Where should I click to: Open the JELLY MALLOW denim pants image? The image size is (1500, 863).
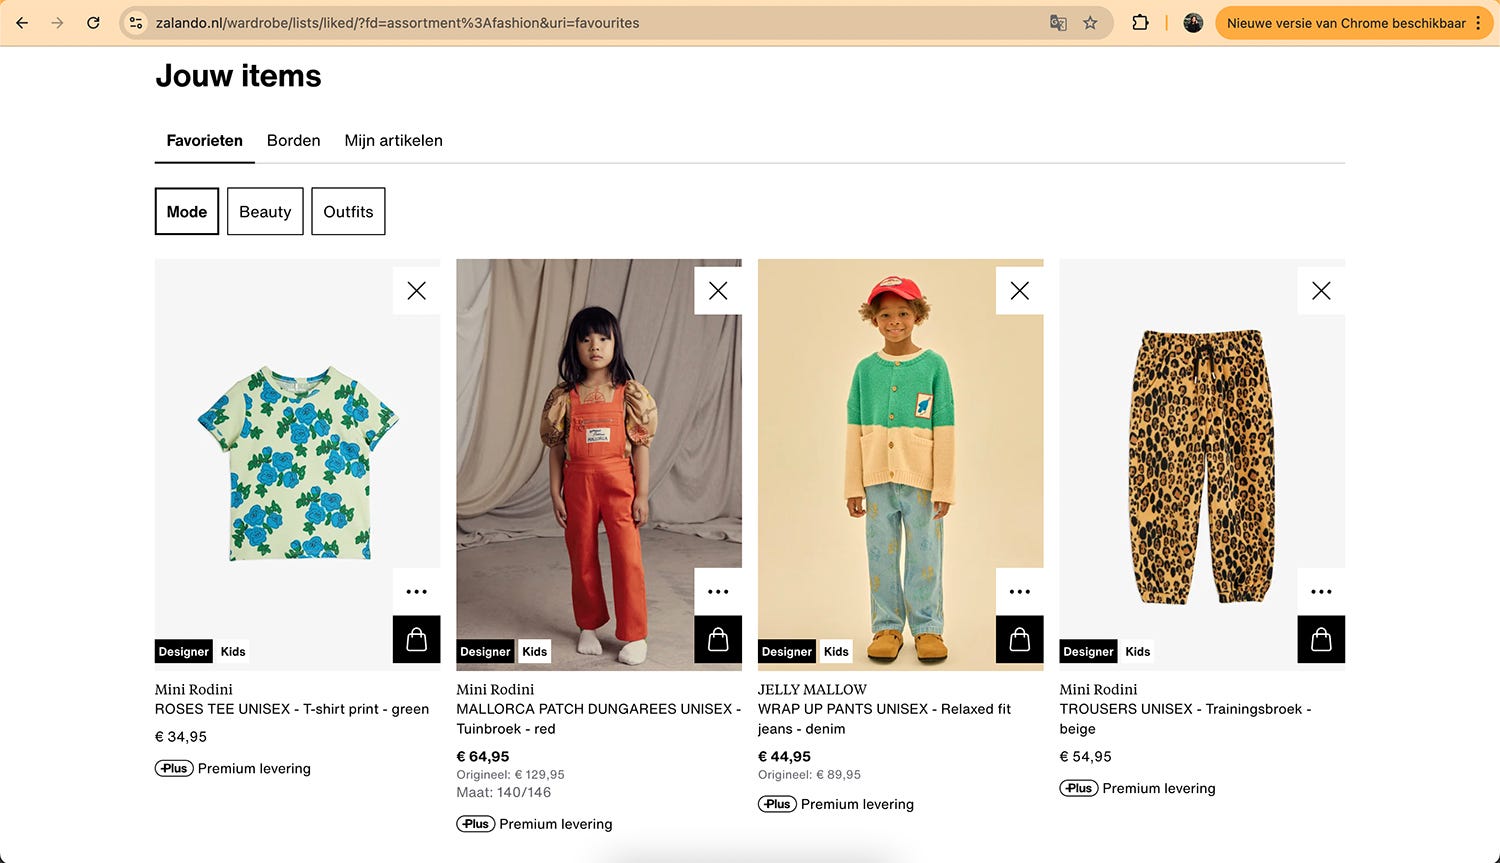coord(900,464)
